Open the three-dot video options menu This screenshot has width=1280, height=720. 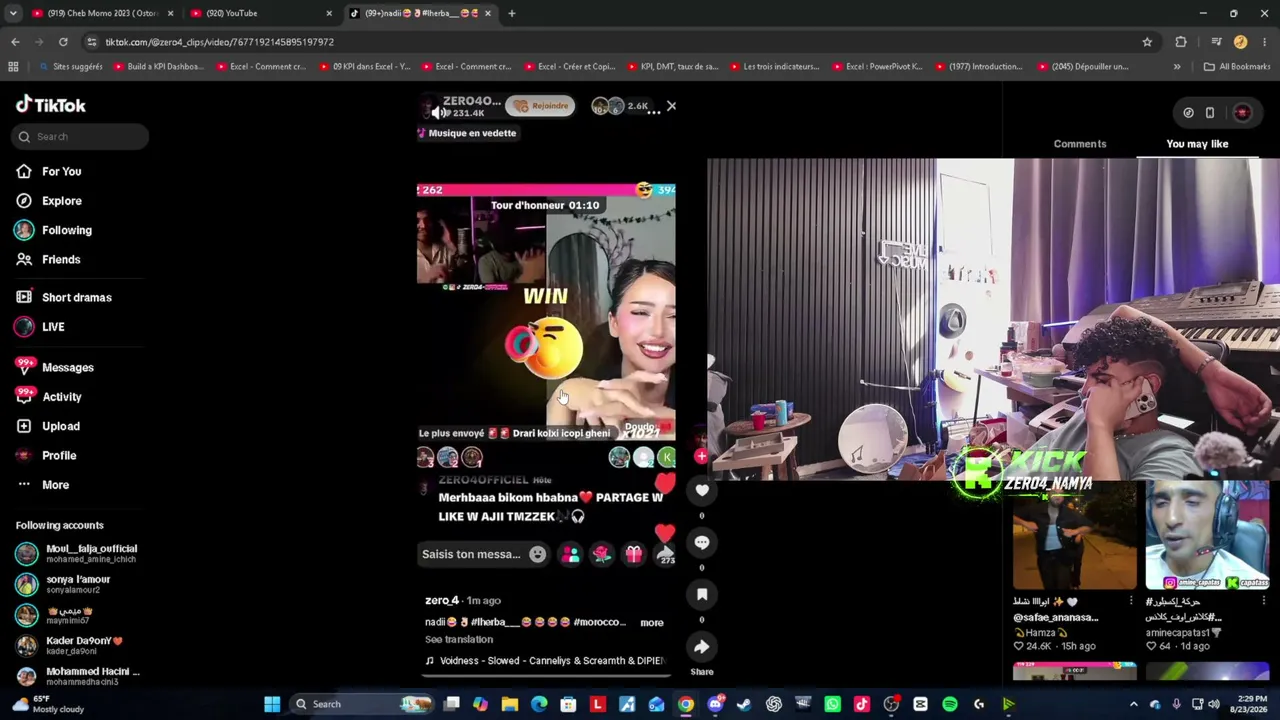point(653,112)
